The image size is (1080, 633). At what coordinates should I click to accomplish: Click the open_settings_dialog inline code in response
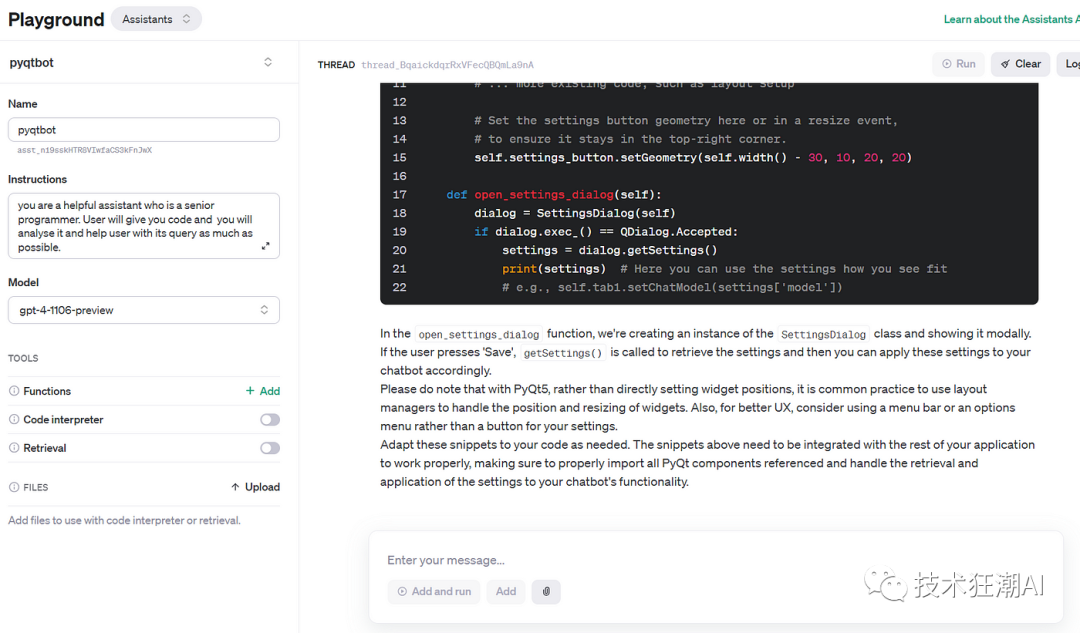point(479,334)
